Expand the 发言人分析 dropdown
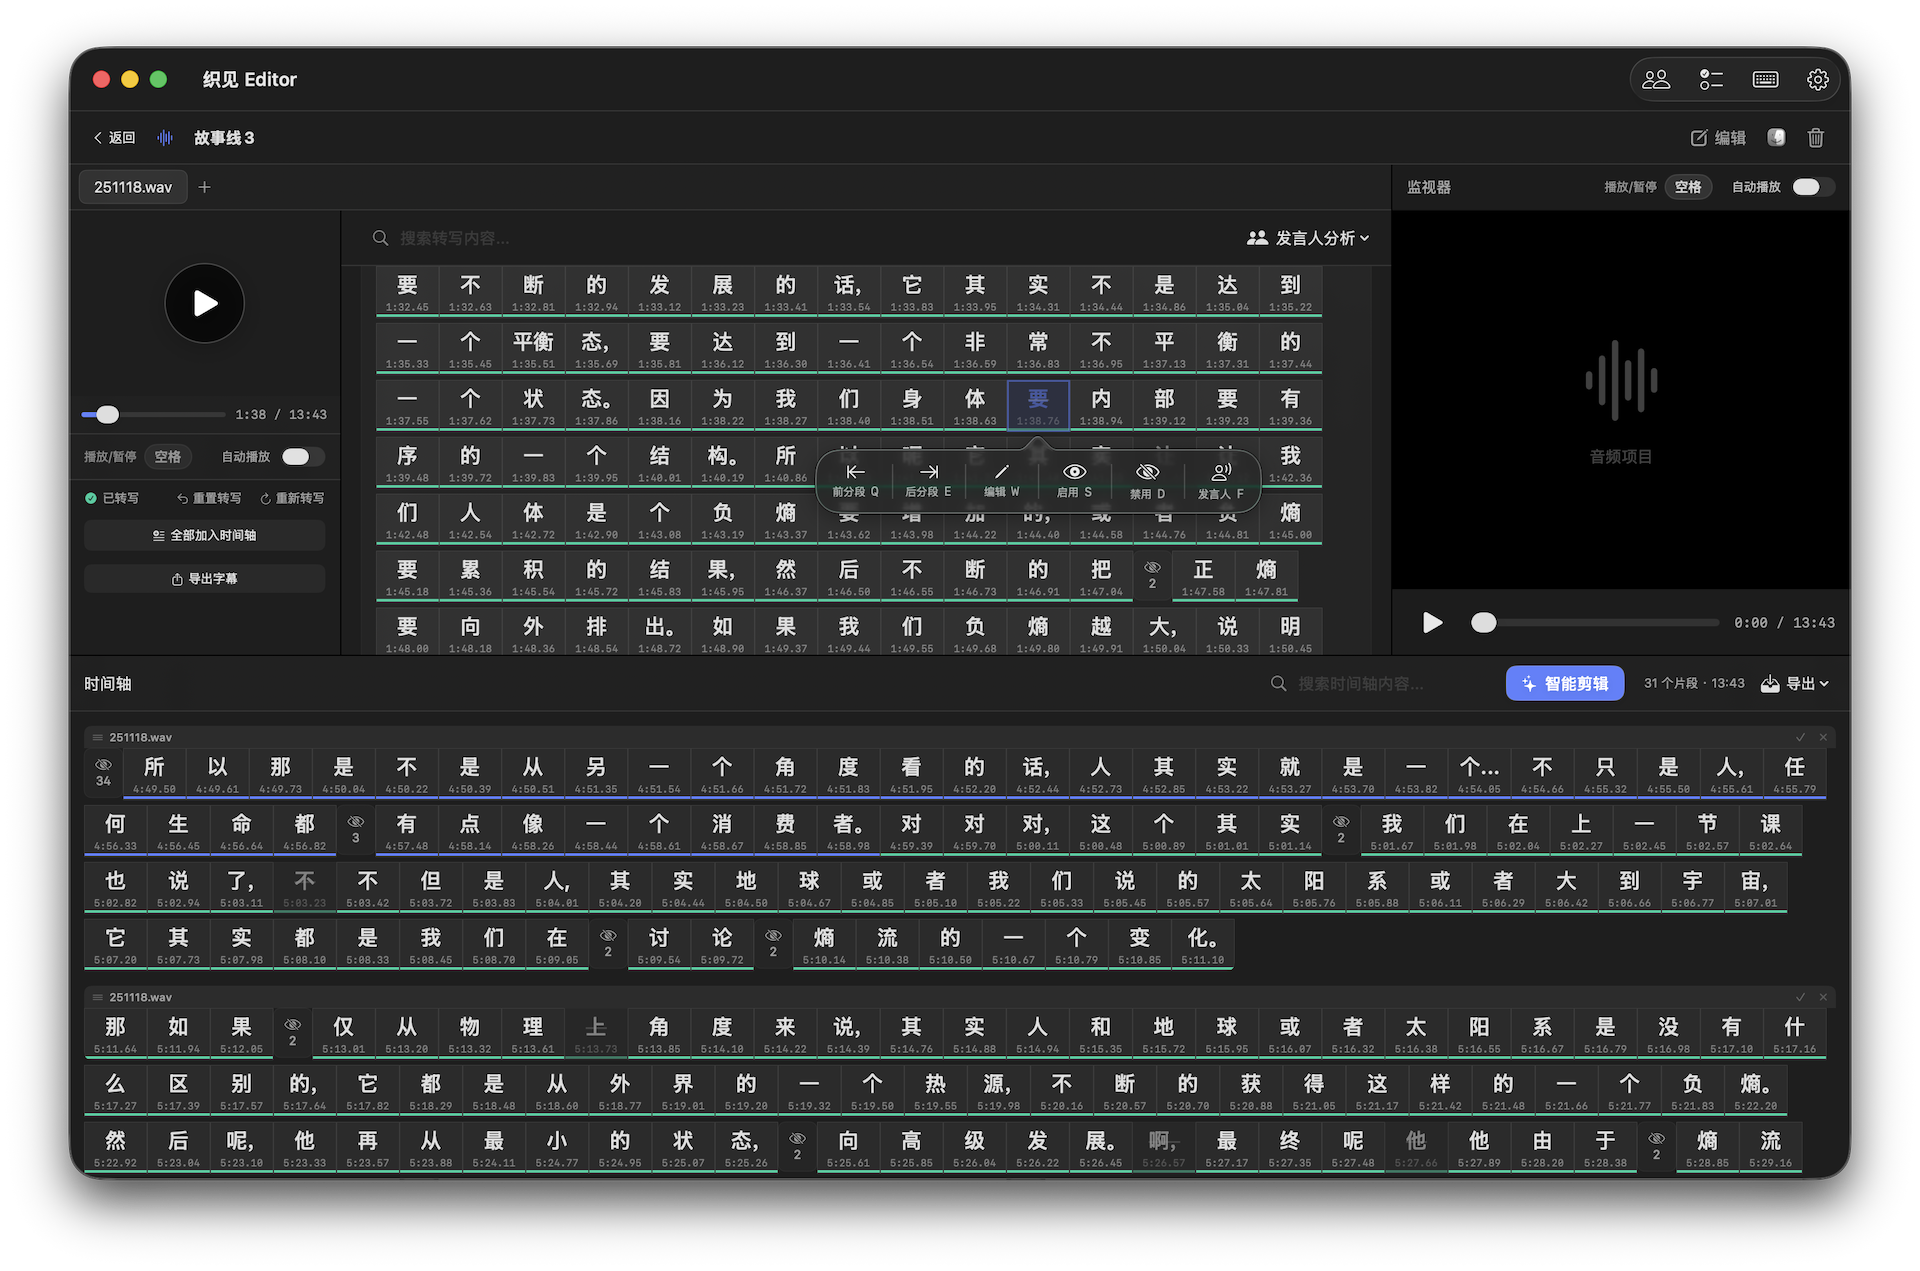This screenshot has height=1271, width=1920. tap(1309, 238)
